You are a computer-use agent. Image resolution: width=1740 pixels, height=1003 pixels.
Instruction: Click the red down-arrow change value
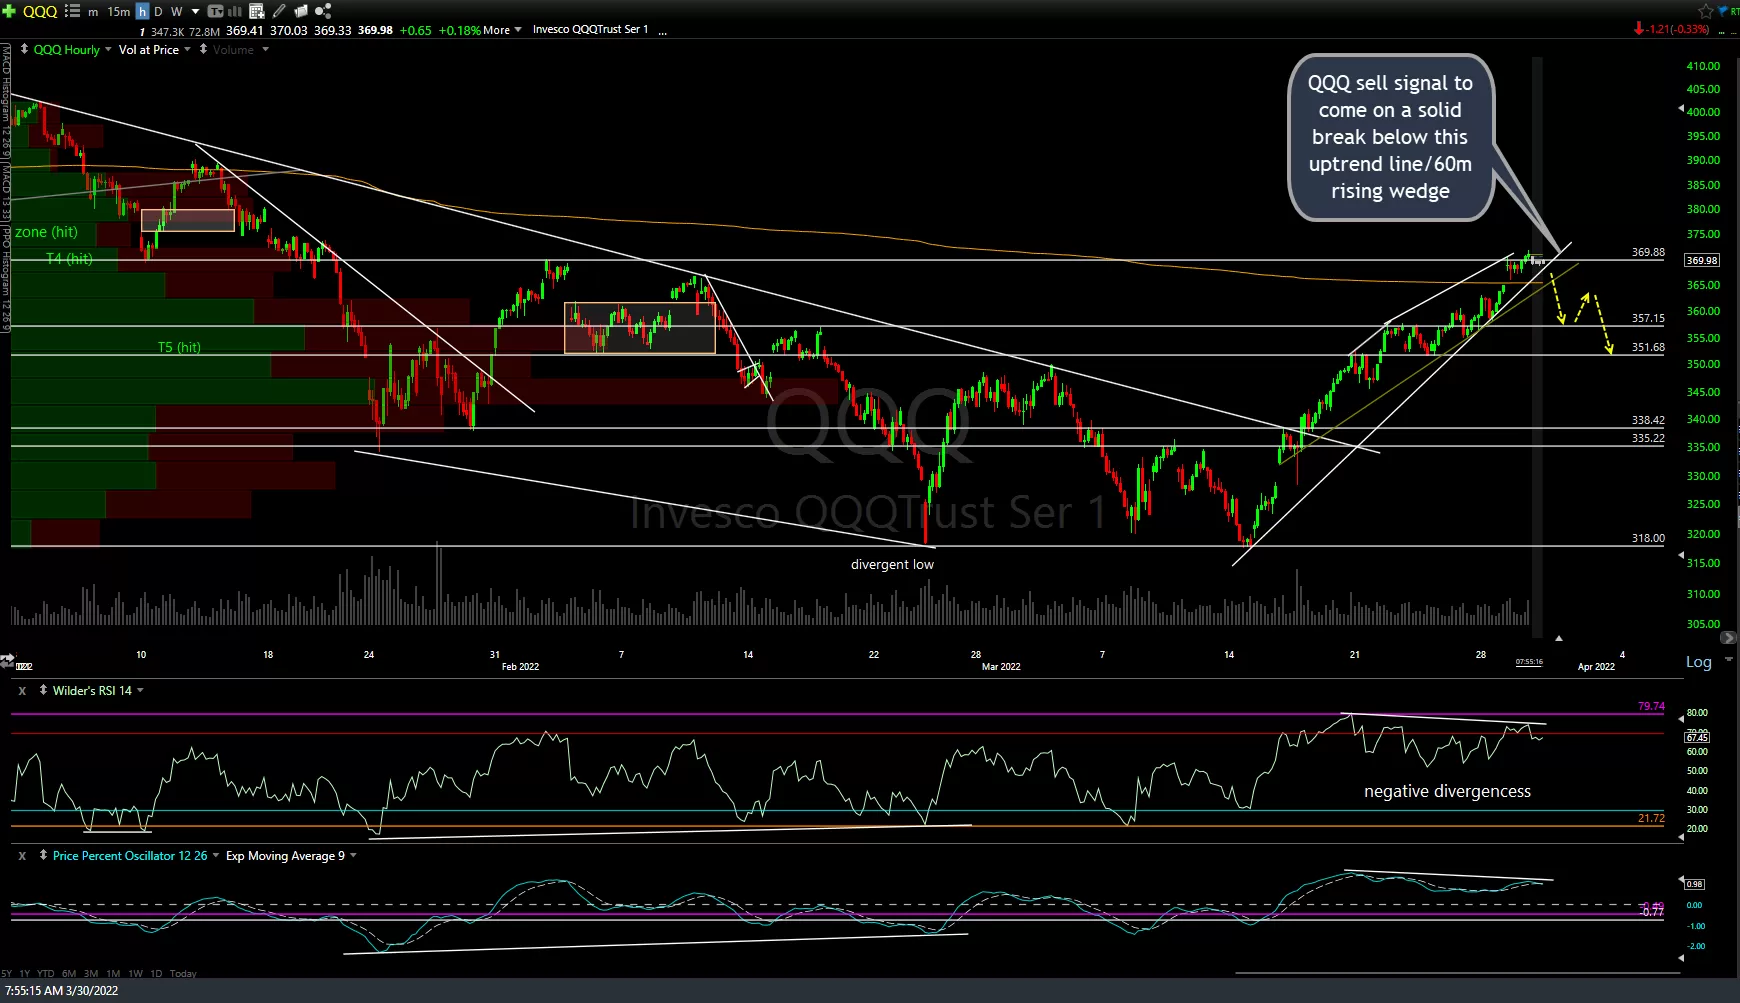(x=1671, y=29)
